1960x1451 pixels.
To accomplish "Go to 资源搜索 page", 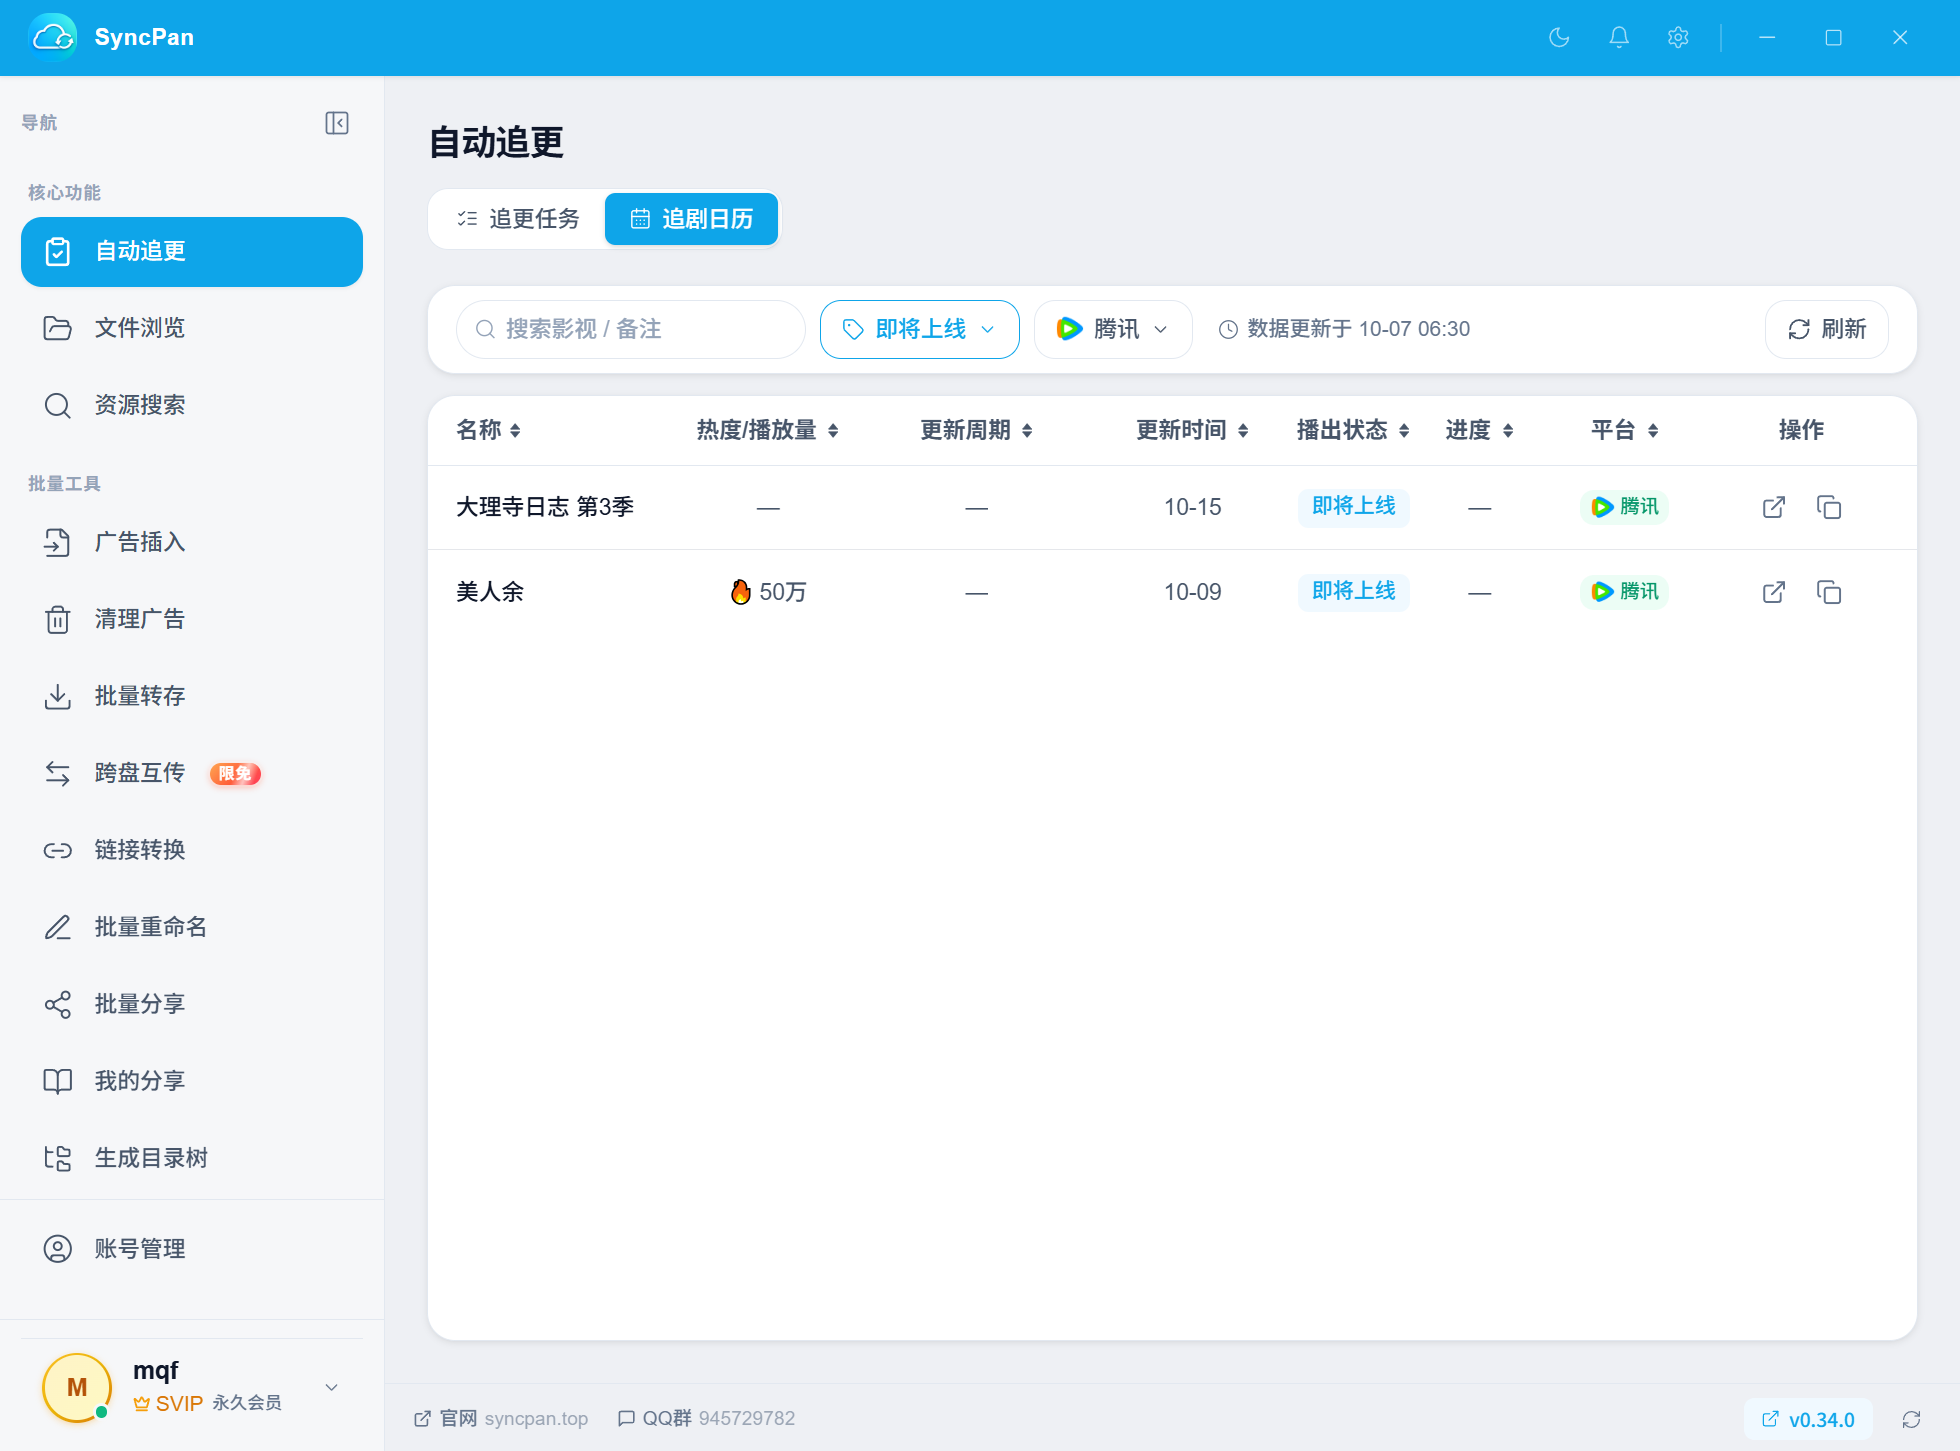I will point(192,405).
